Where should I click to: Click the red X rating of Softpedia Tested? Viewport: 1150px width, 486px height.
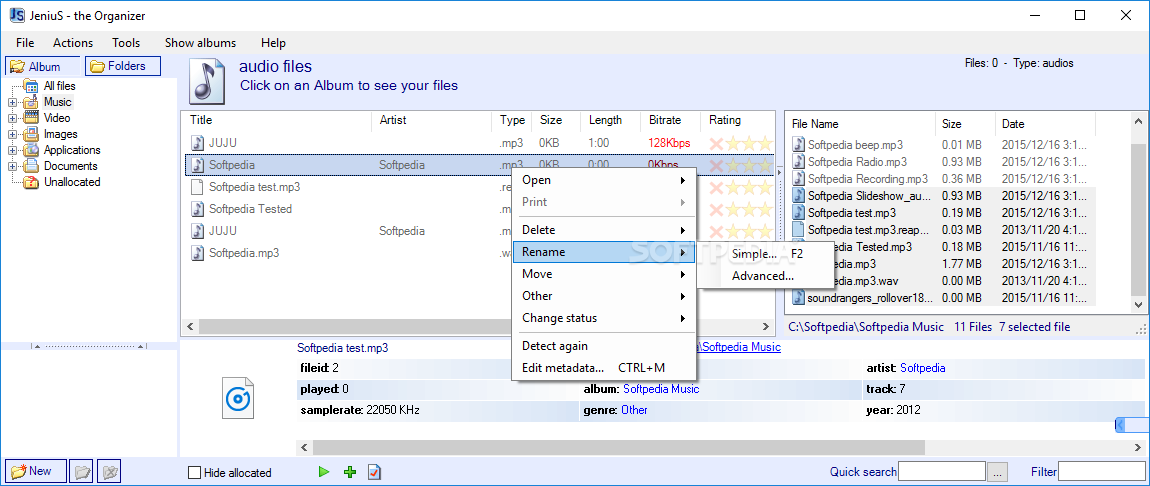point(717,210)
